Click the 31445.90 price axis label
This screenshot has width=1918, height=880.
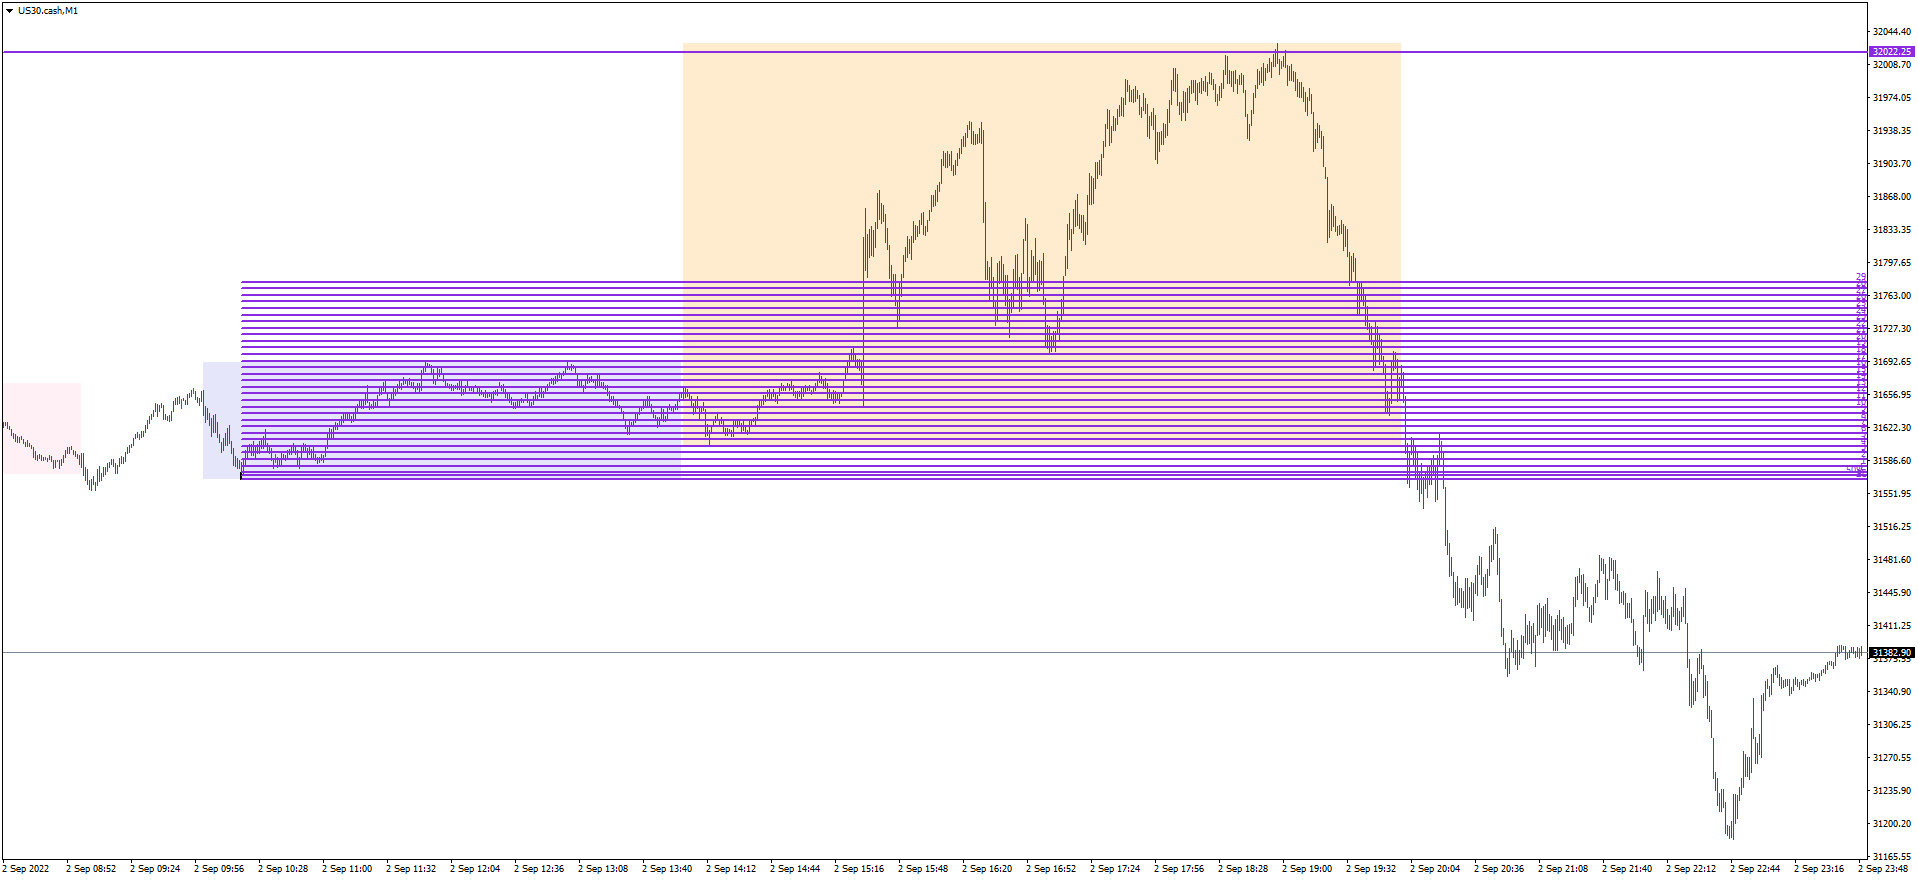point(1891,593)
